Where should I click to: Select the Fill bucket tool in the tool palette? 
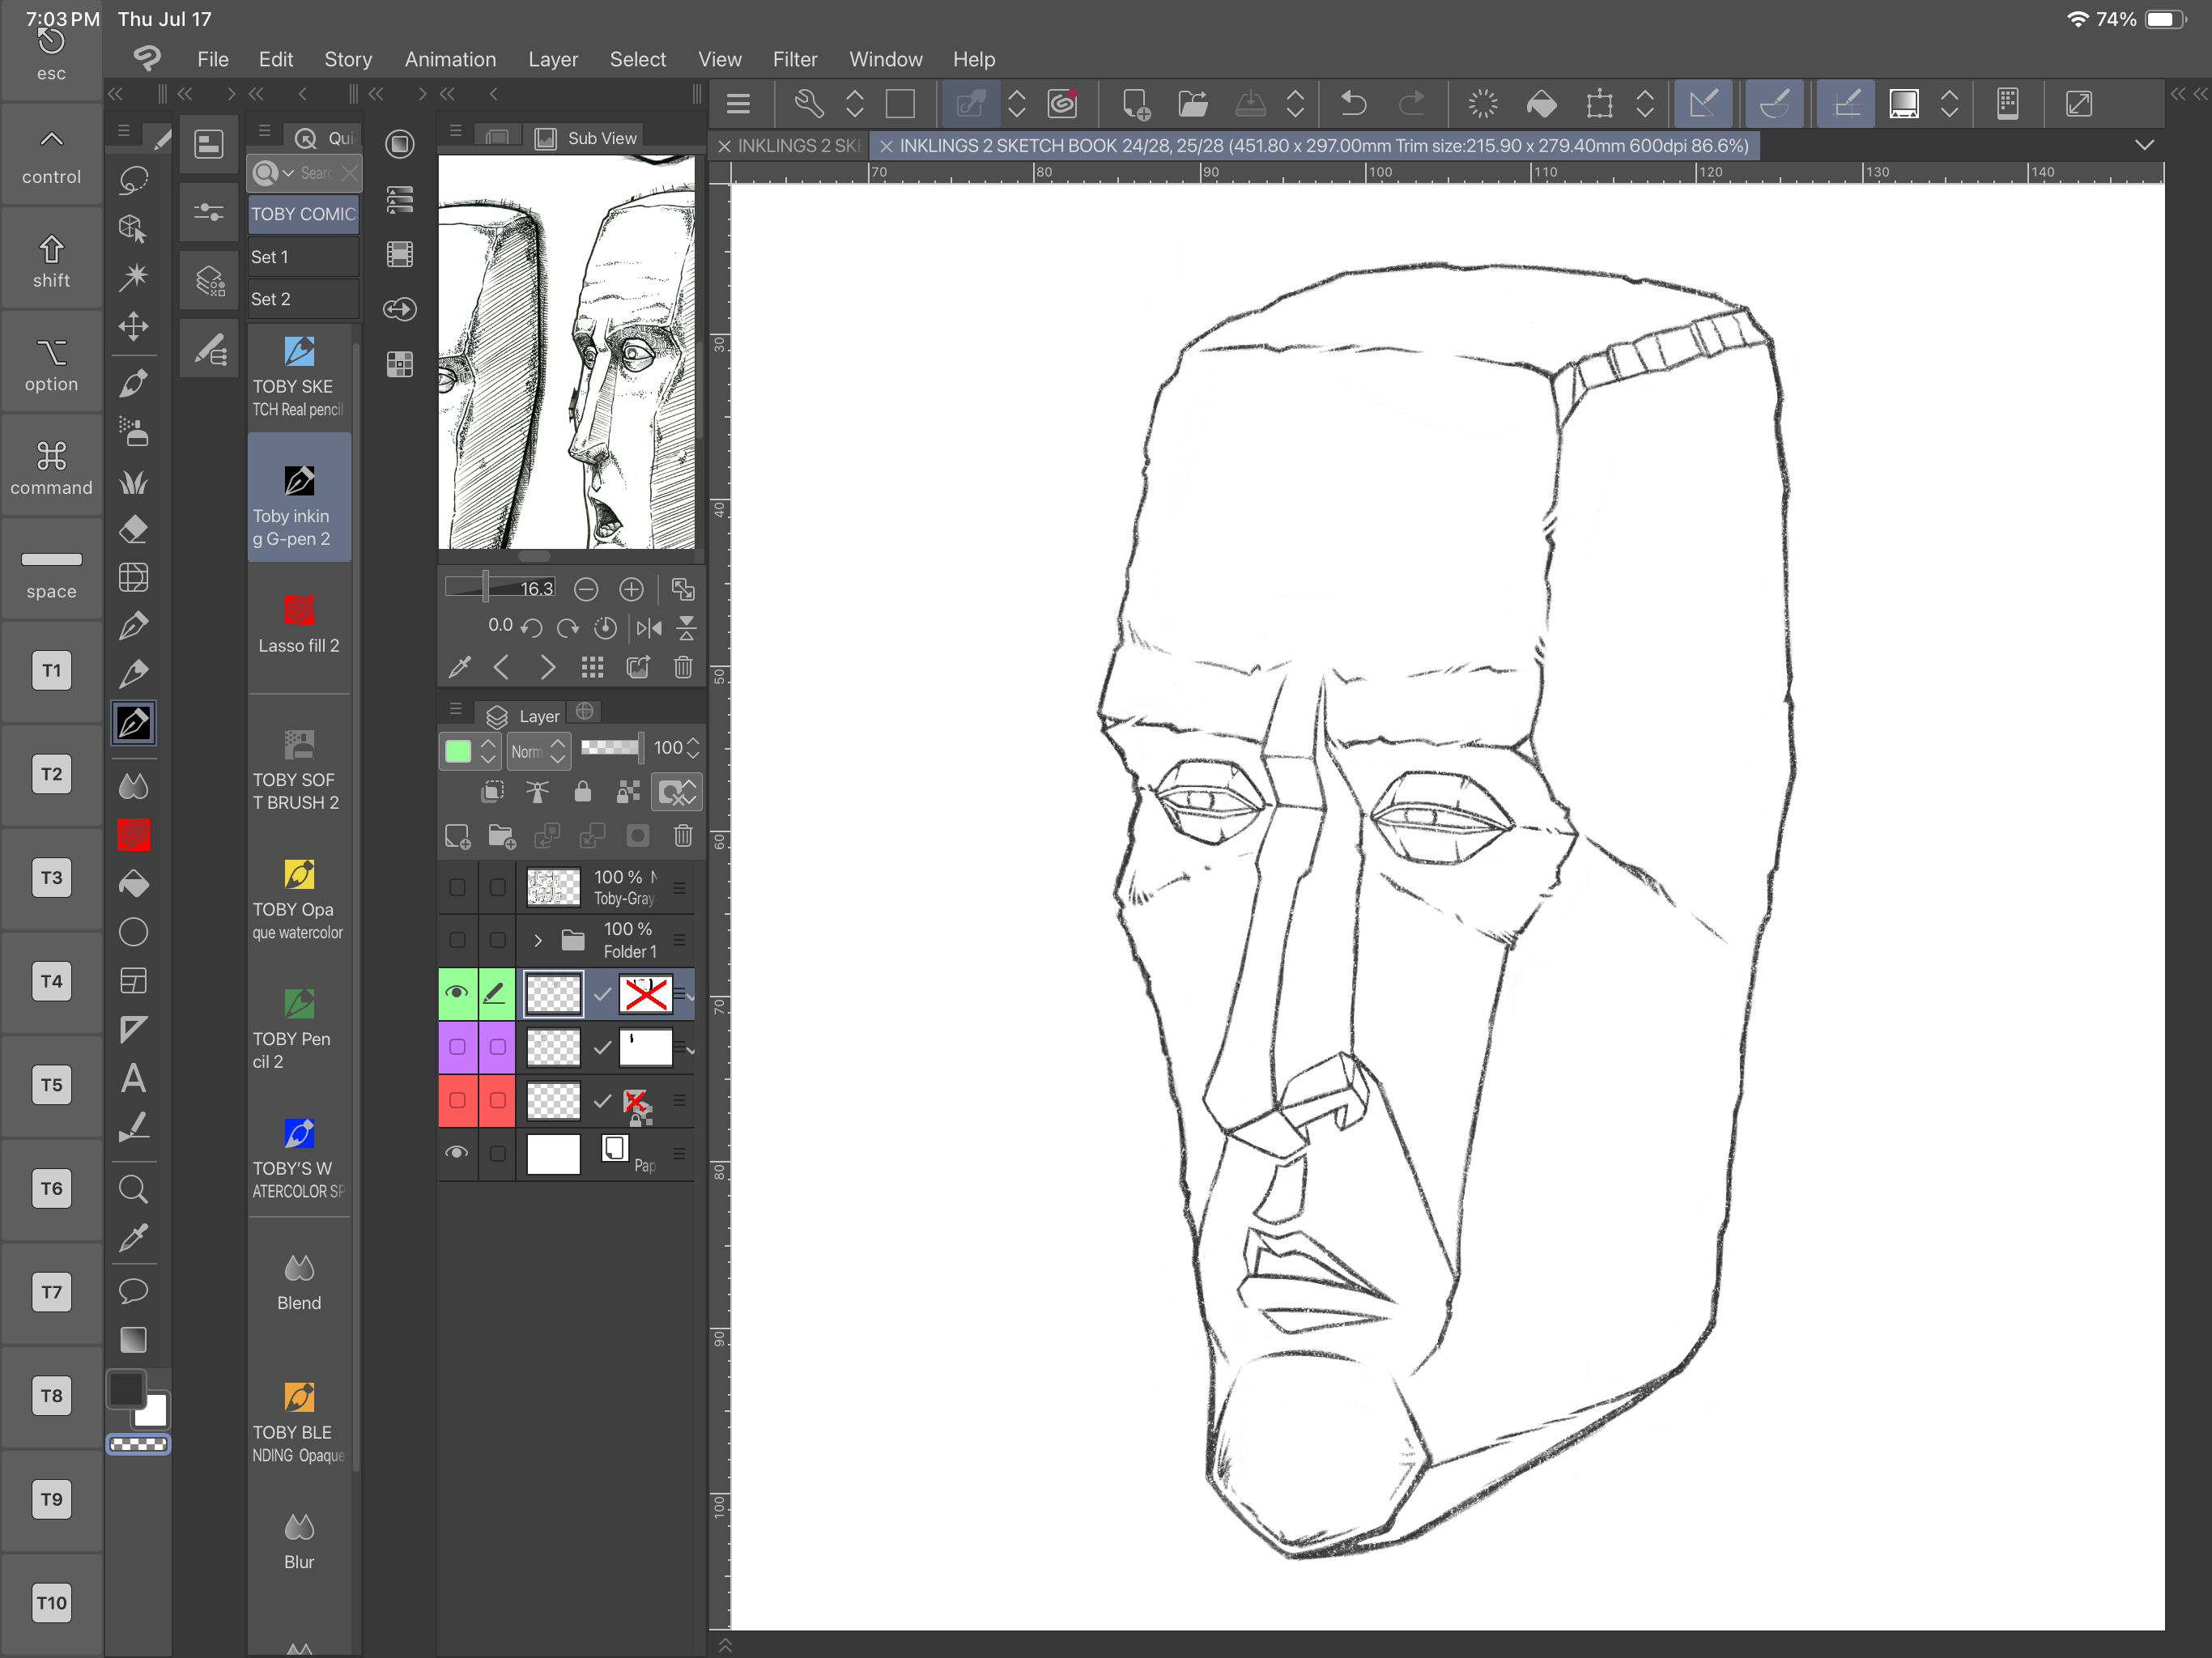pyautogui.click(x=133, y=884)
